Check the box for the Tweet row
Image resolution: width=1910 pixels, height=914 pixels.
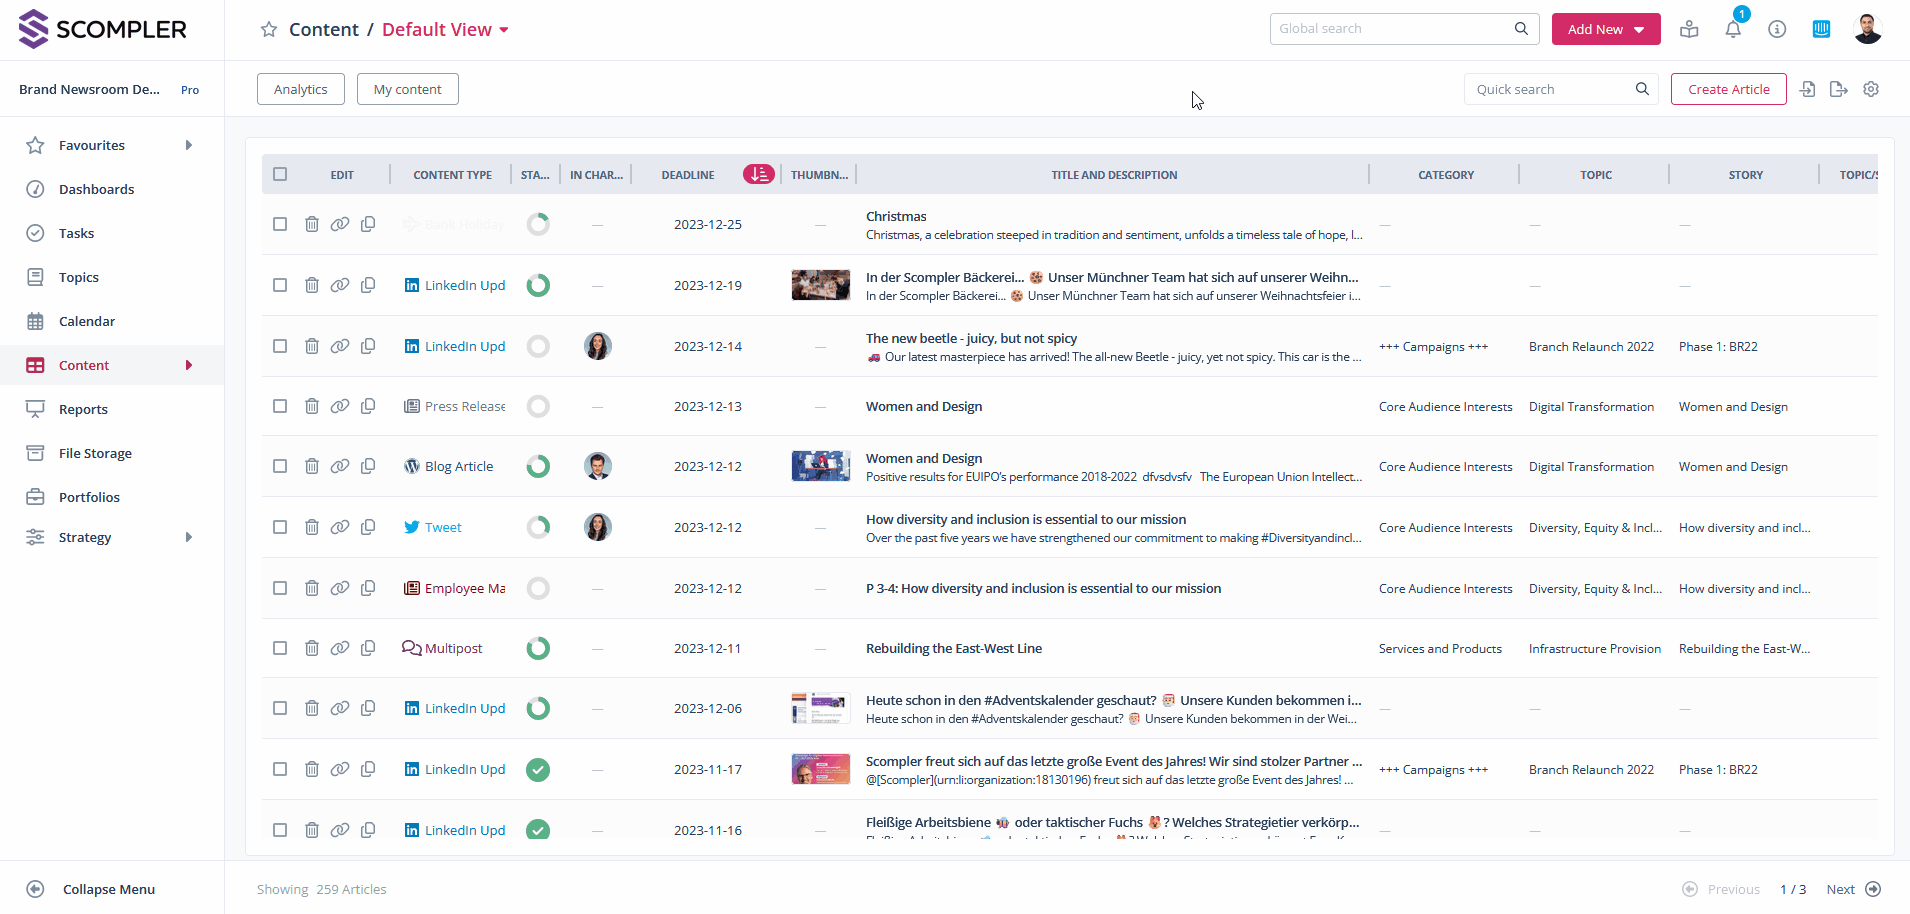(280, 527)
